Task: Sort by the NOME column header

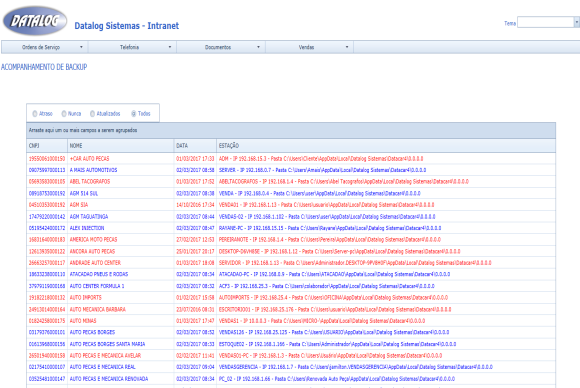Action: click(x=121, y=146)
